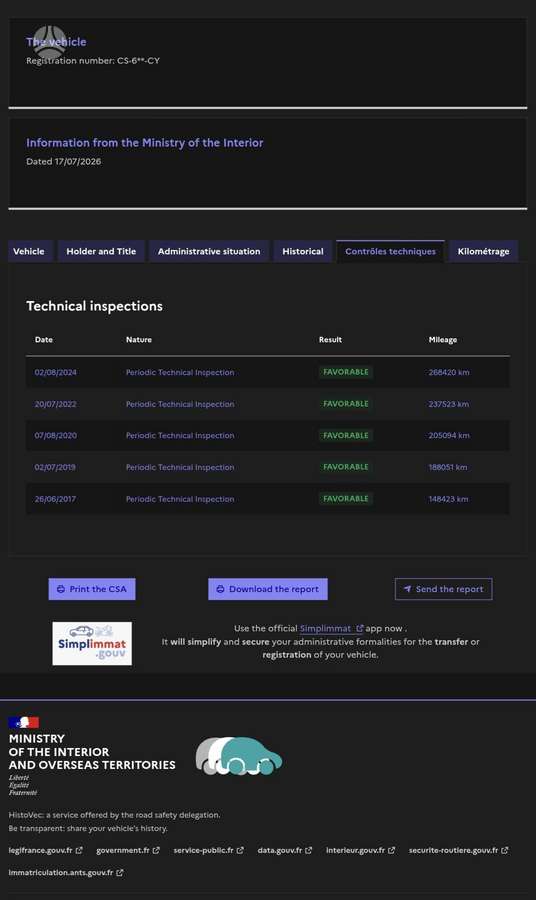Click the Mileage column header
The width and height of the screenshot is (536, 900).
coord(443,340)
